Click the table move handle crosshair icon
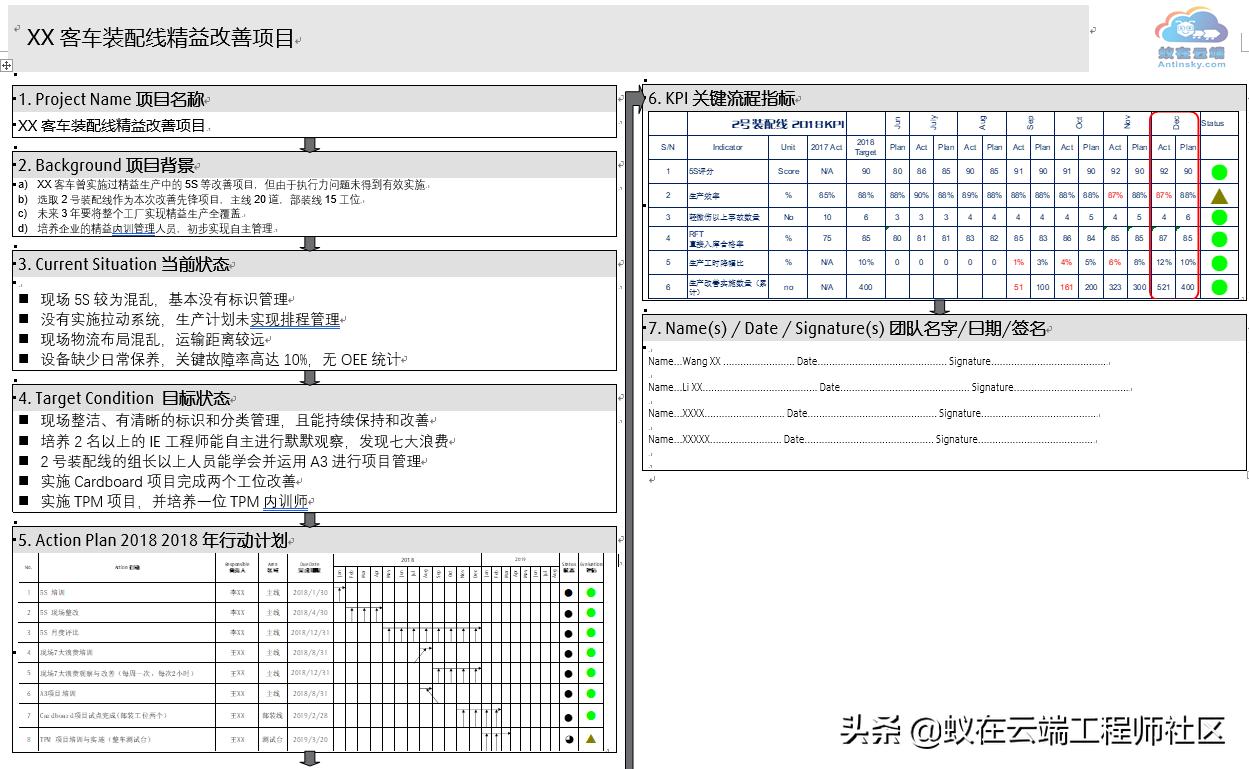Viewport: 1249px width, 769px height. pyautogui.click(x=8, y=64)
